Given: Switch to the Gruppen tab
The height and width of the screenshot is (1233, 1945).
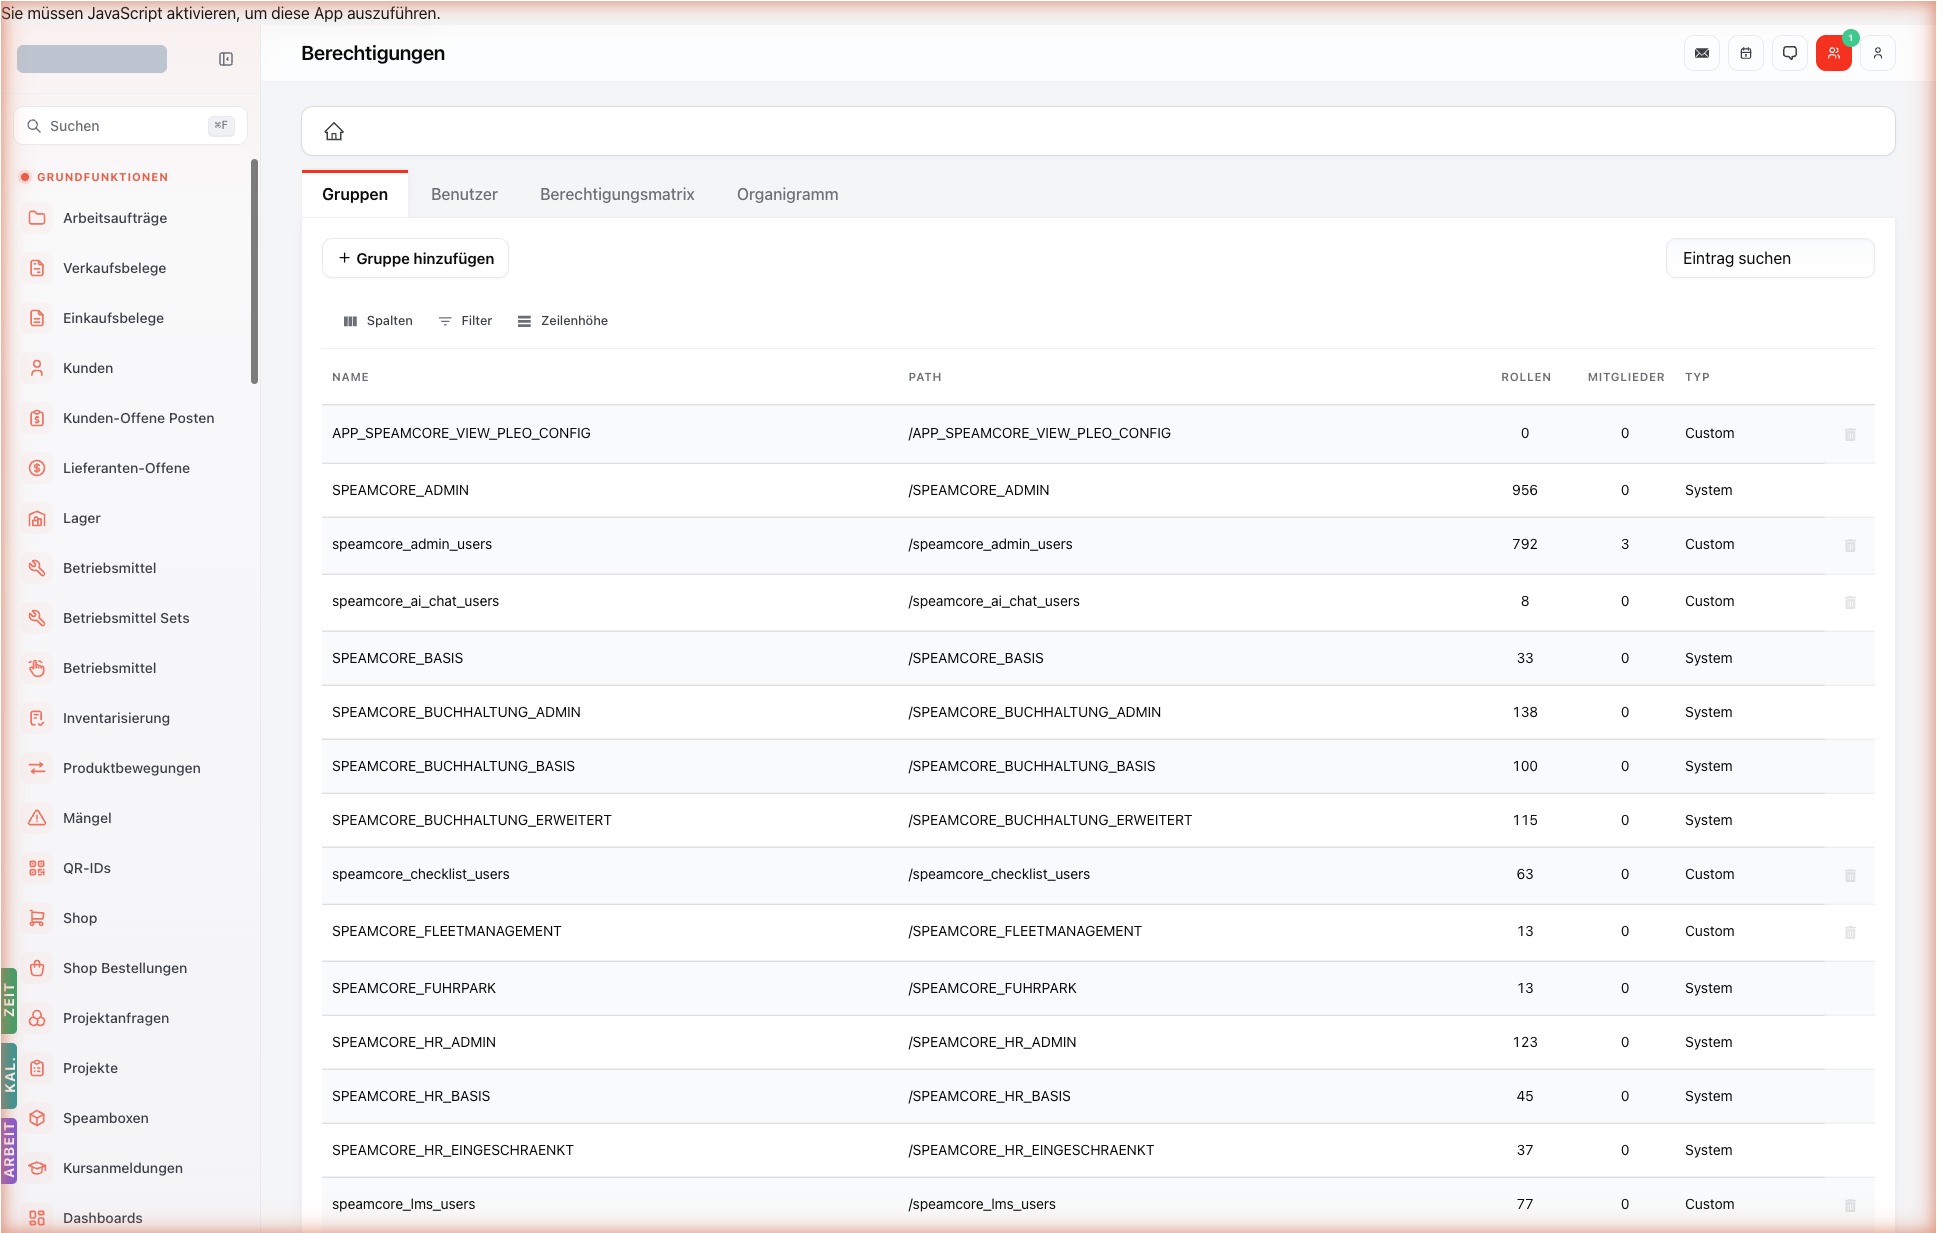Looking at the screenshot, I should coord(355,194).
